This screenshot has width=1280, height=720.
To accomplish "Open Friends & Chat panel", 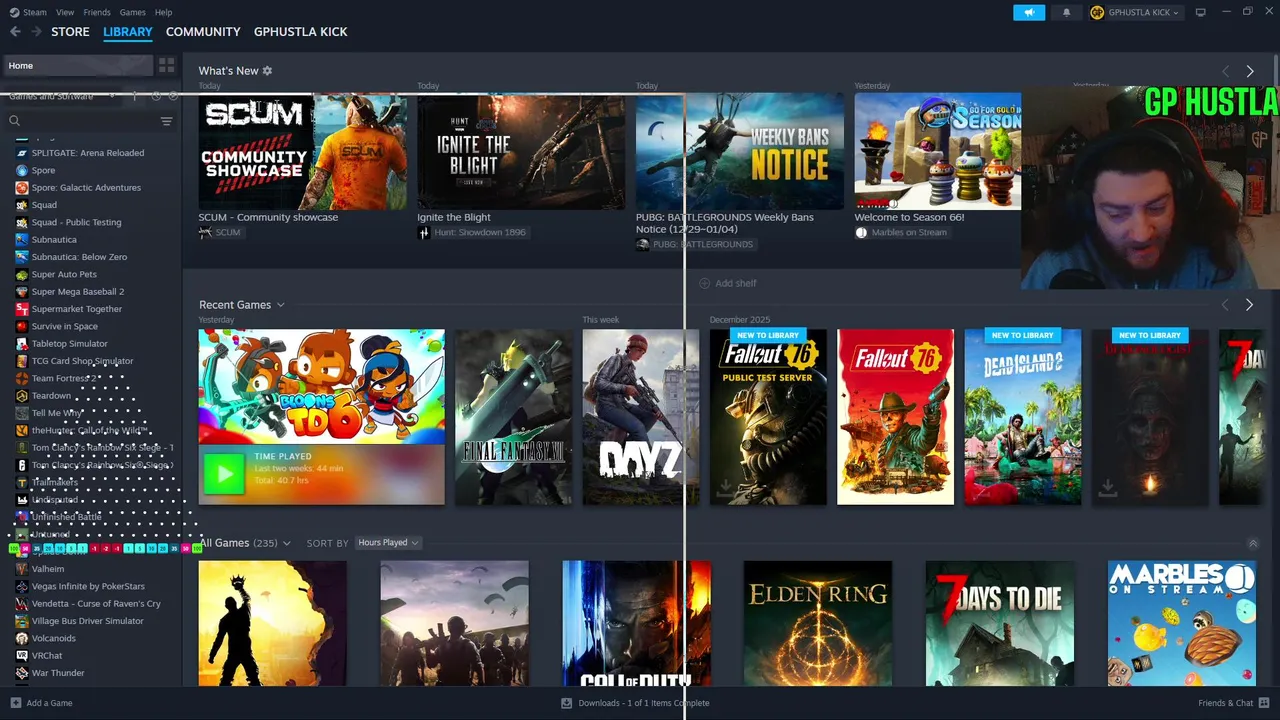I will [1233, 703].
